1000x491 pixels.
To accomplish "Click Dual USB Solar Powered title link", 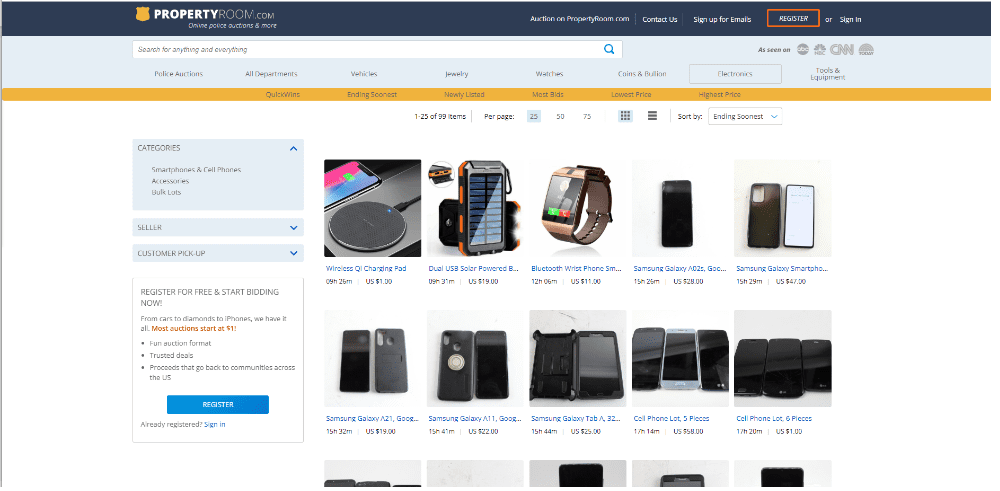I will click(473, 268).
